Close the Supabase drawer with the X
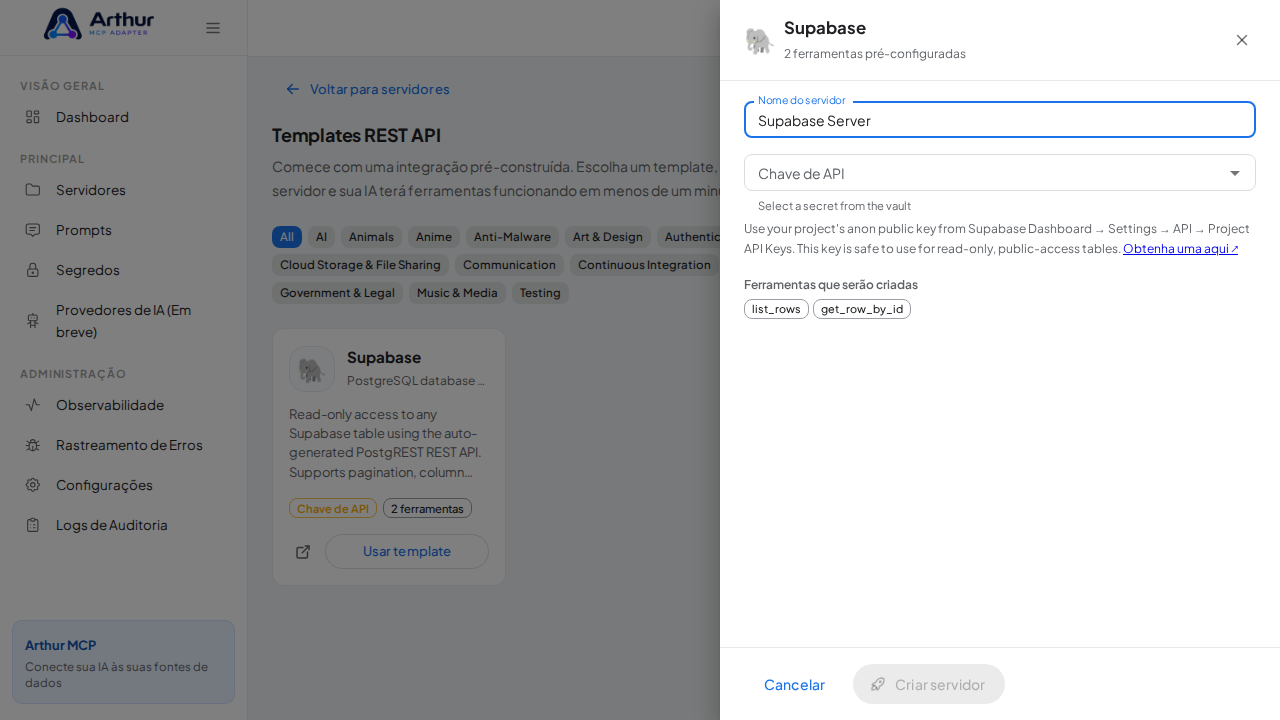The height and width of the screenshot is (720, 1280). pos(1242,40)
